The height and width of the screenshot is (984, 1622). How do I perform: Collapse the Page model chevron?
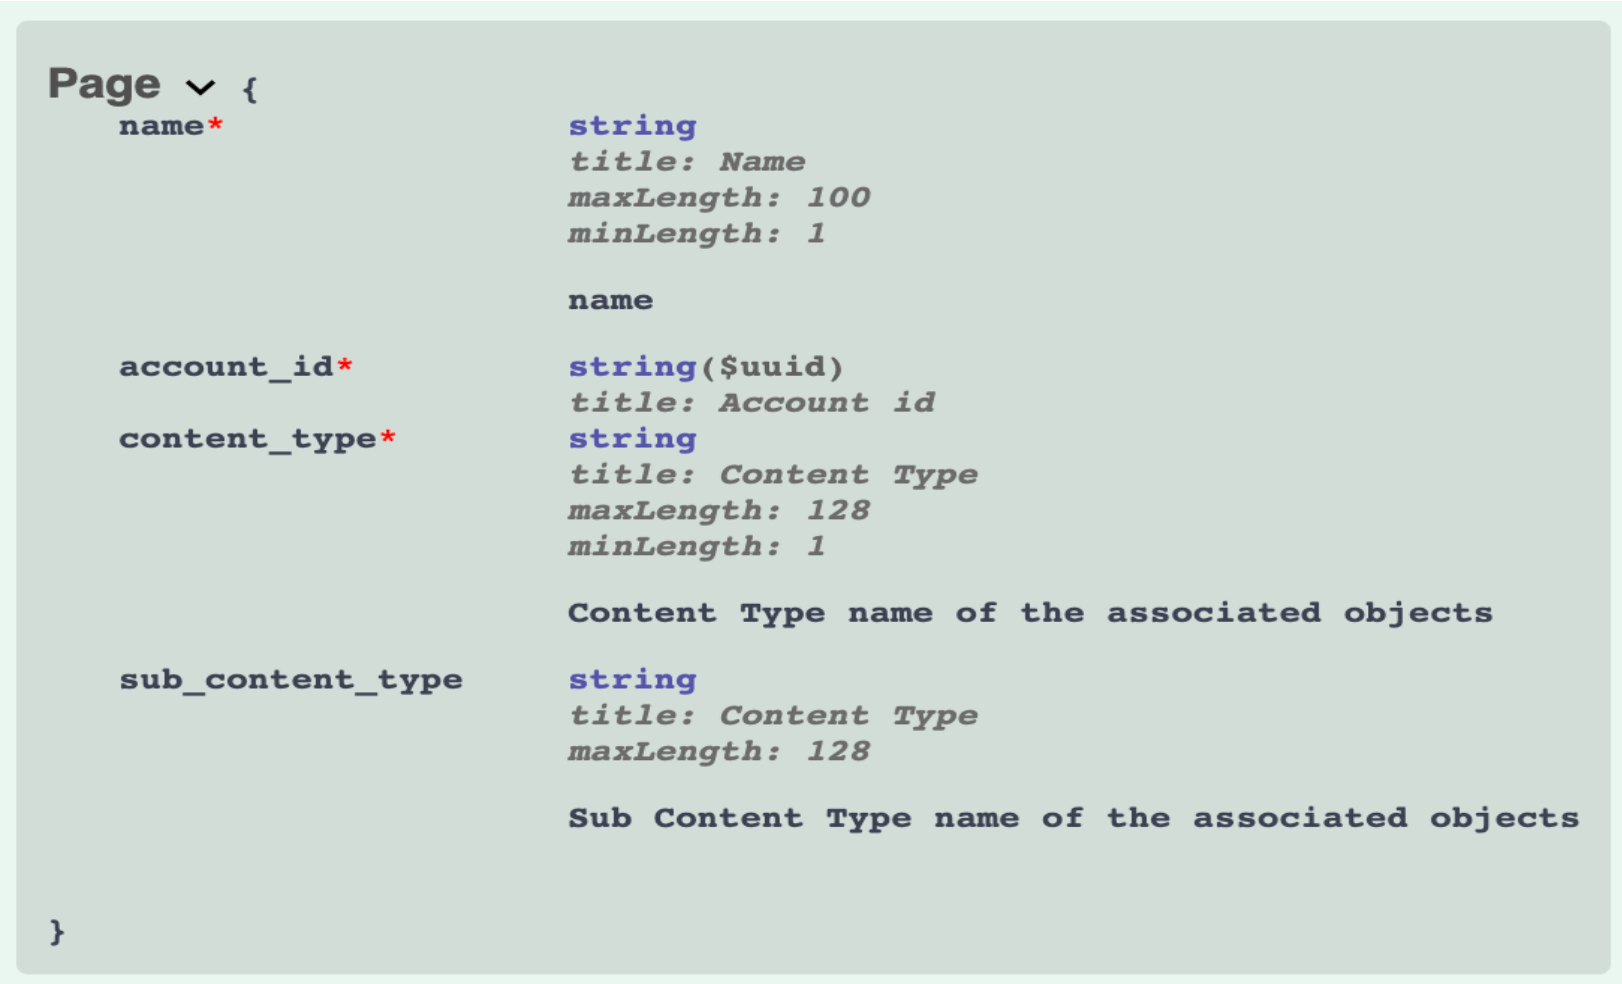point(201,88)
